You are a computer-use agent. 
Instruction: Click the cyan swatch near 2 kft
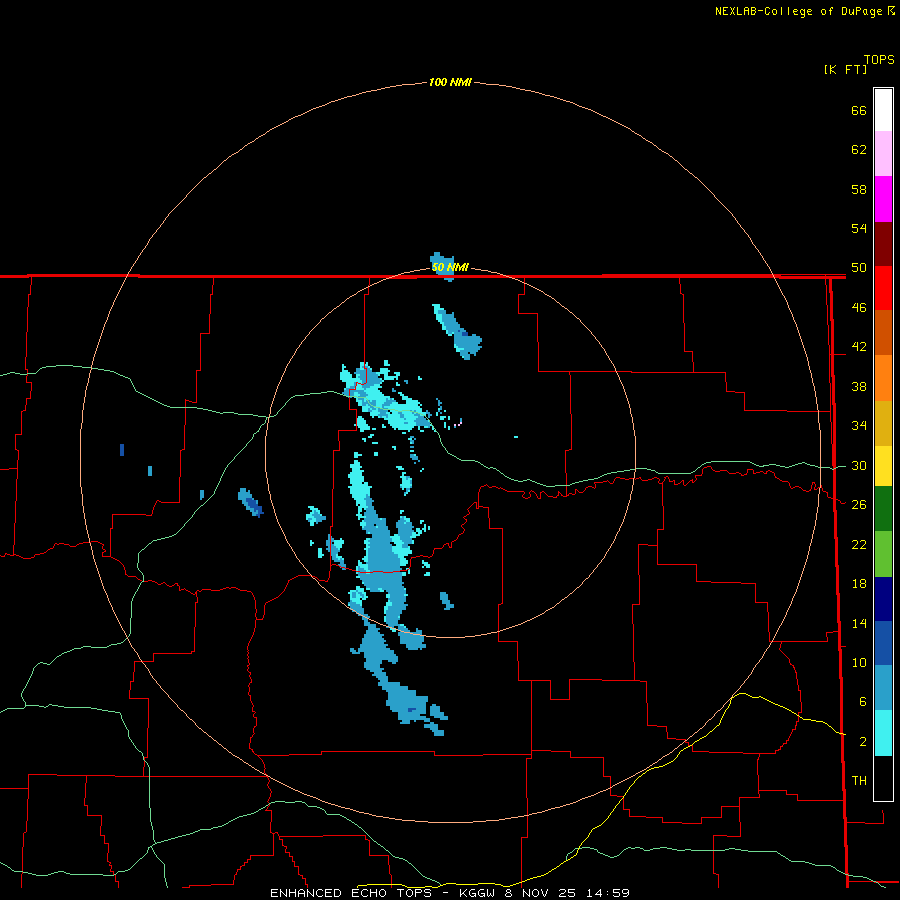click(x=883, y=733)
